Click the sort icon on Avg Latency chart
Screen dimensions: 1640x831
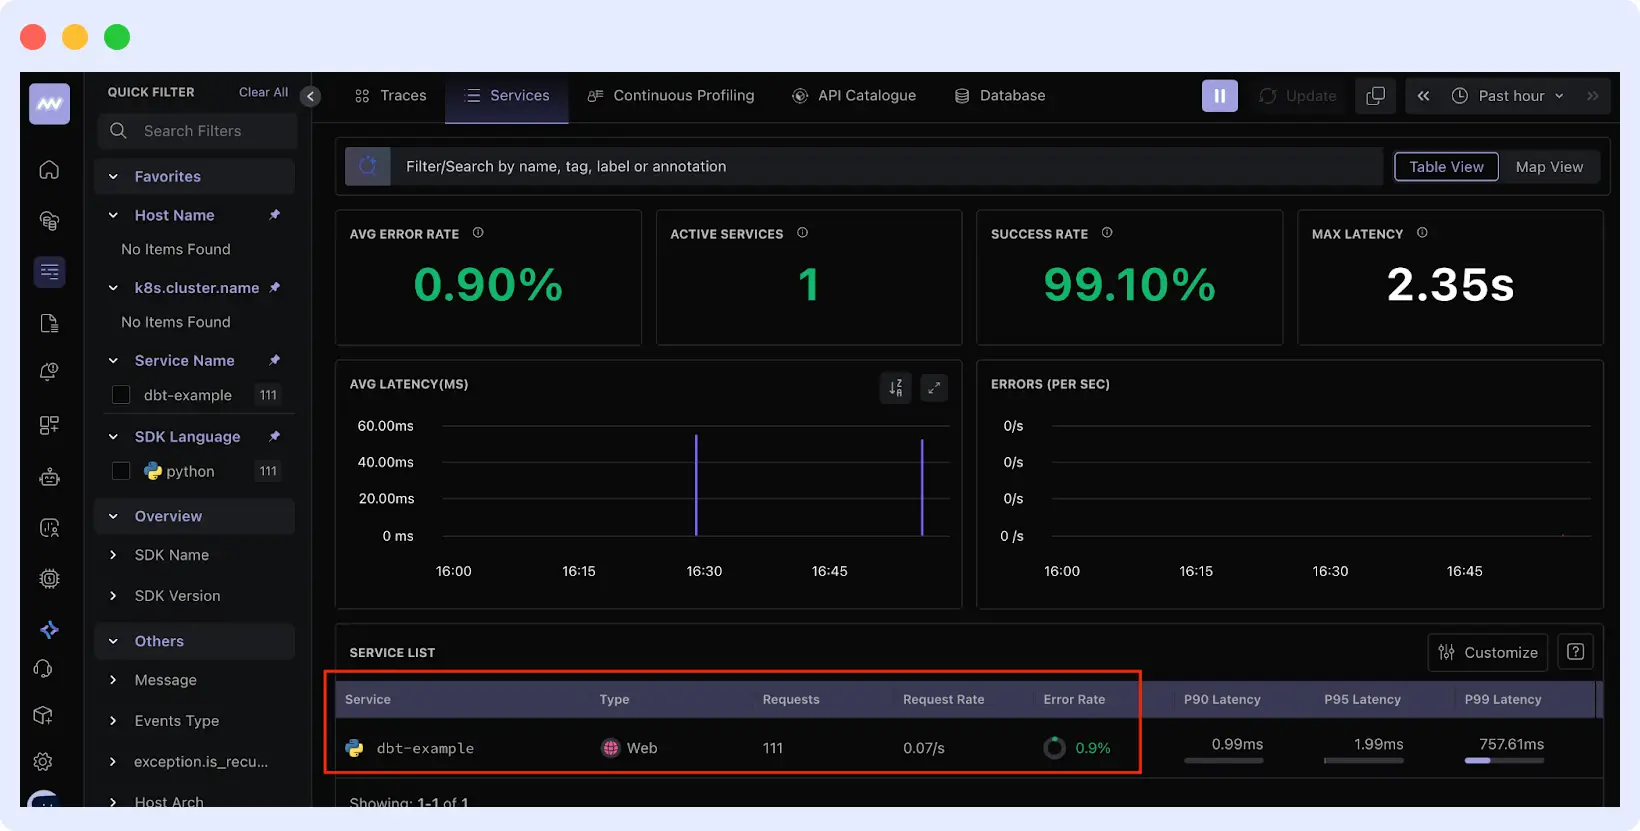click(x=896, y=388)
